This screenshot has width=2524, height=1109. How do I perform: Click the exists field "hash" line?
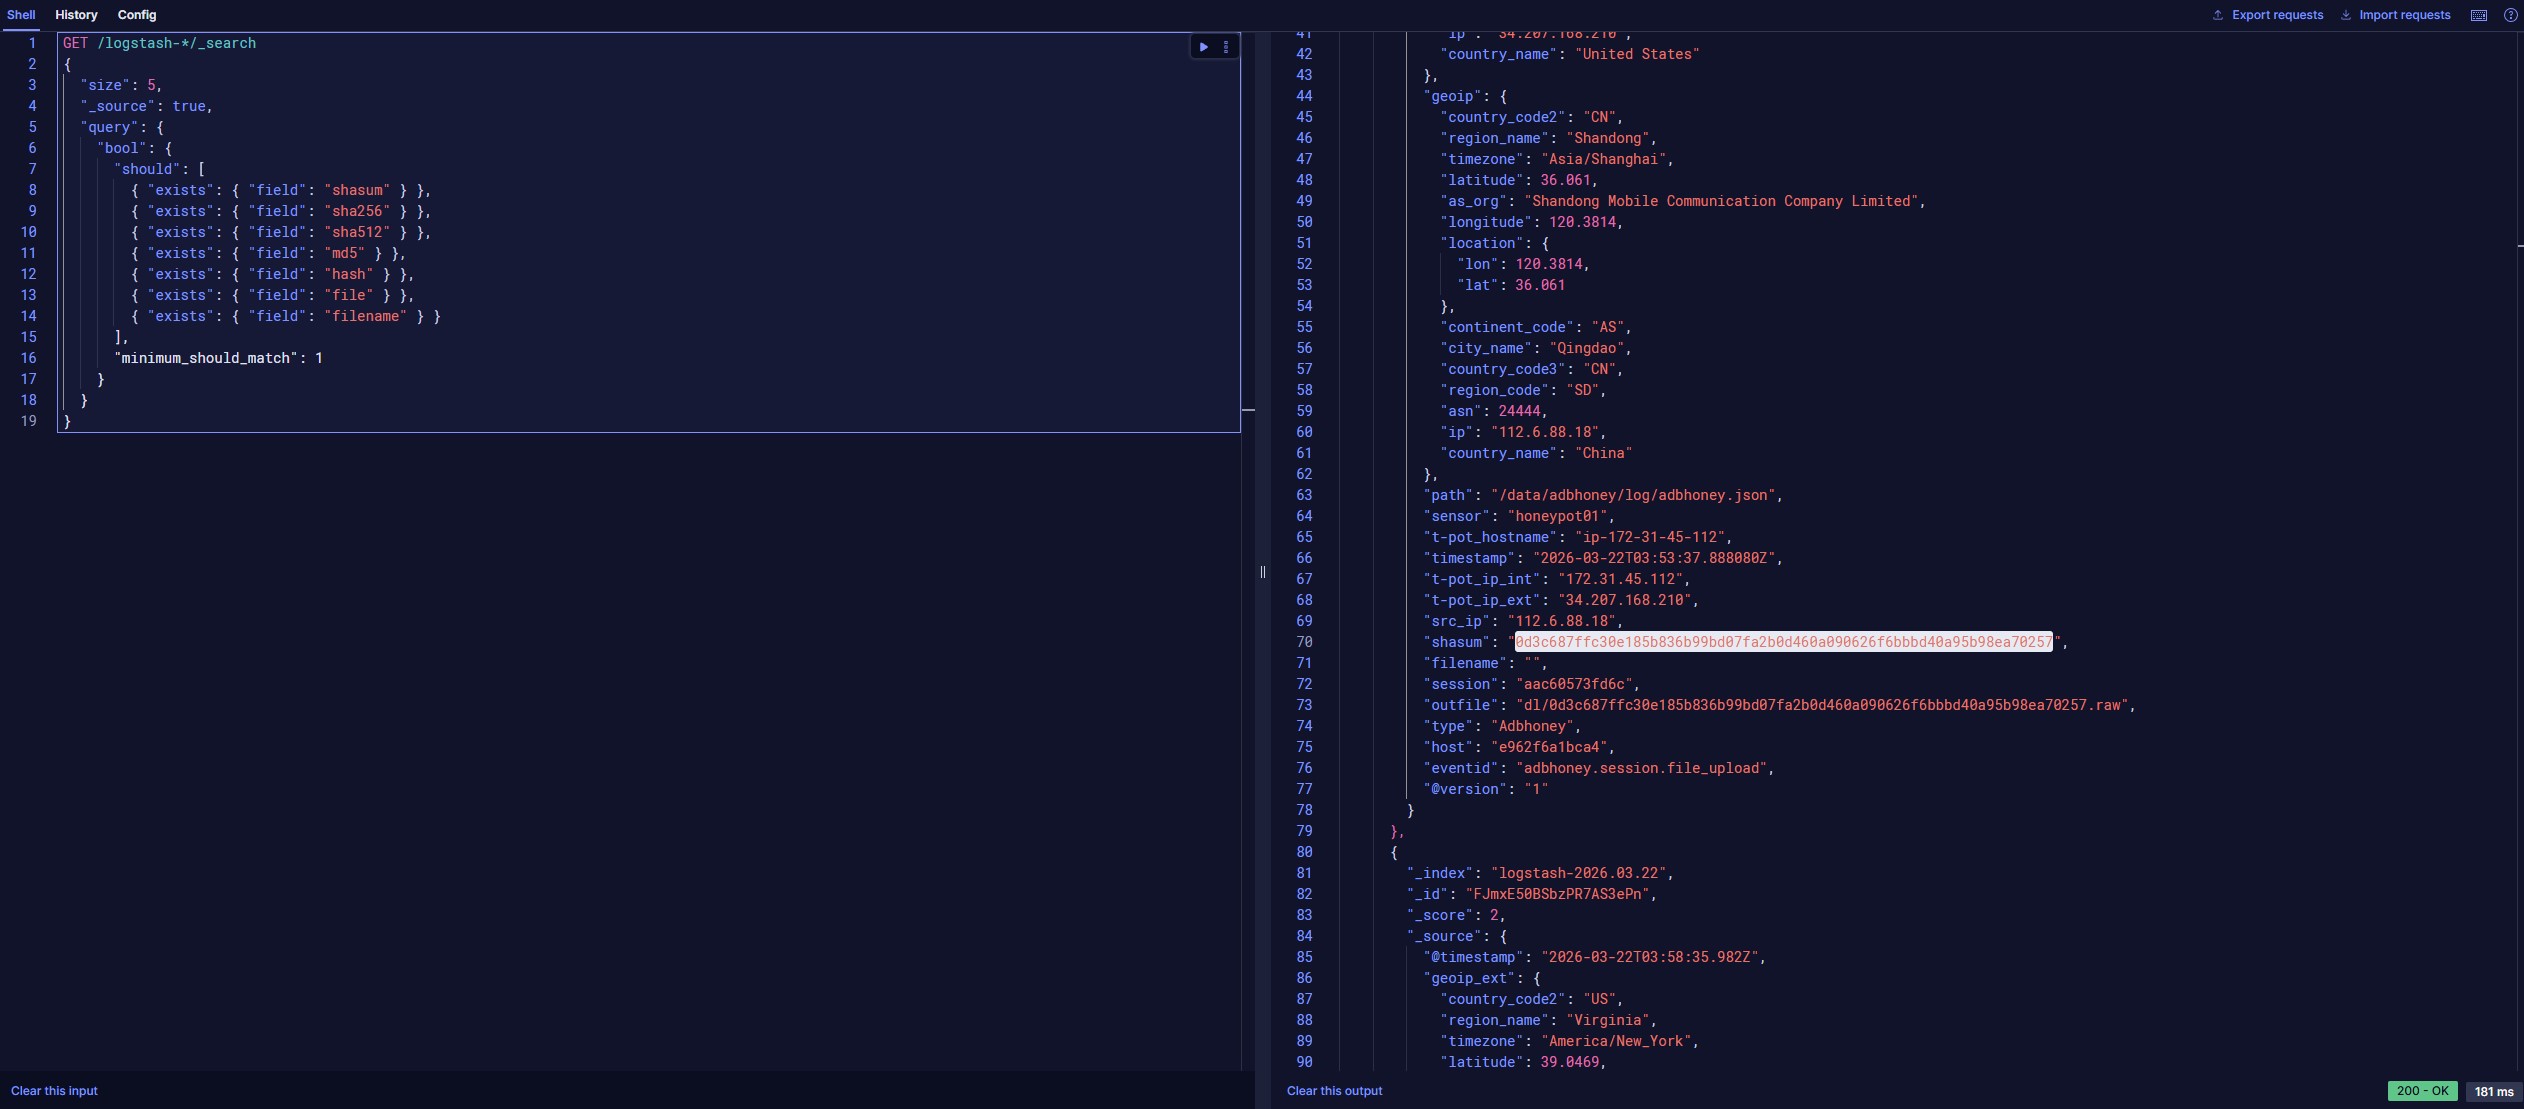point(272,274)
